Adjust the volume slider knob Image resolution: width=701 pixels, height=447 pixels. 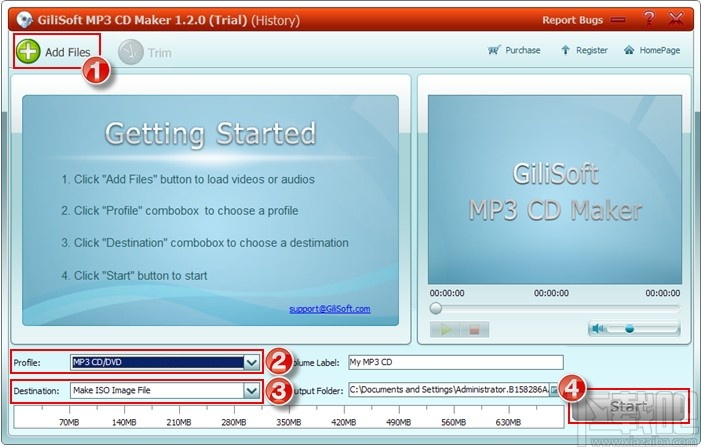[629, 329]
